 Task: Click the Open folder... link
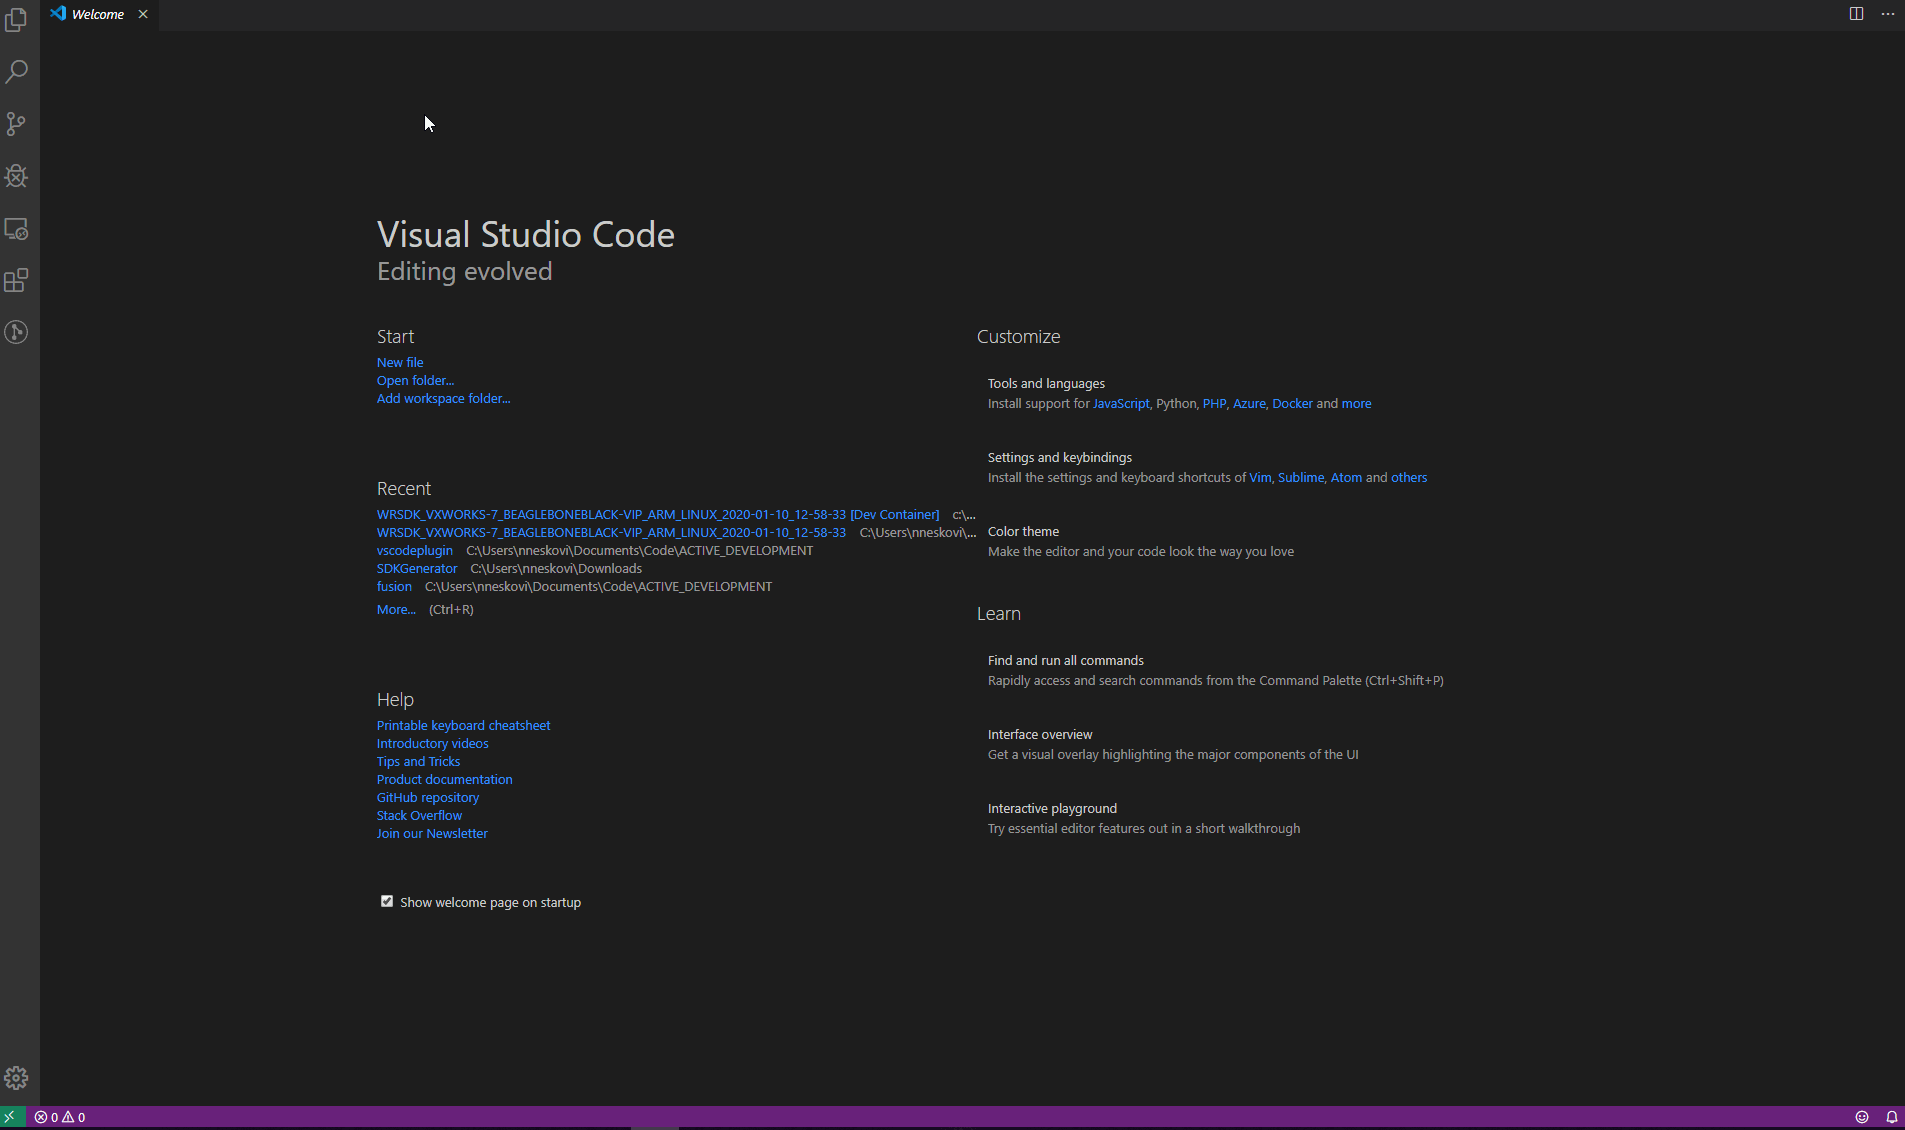click(x=415, y=380)
